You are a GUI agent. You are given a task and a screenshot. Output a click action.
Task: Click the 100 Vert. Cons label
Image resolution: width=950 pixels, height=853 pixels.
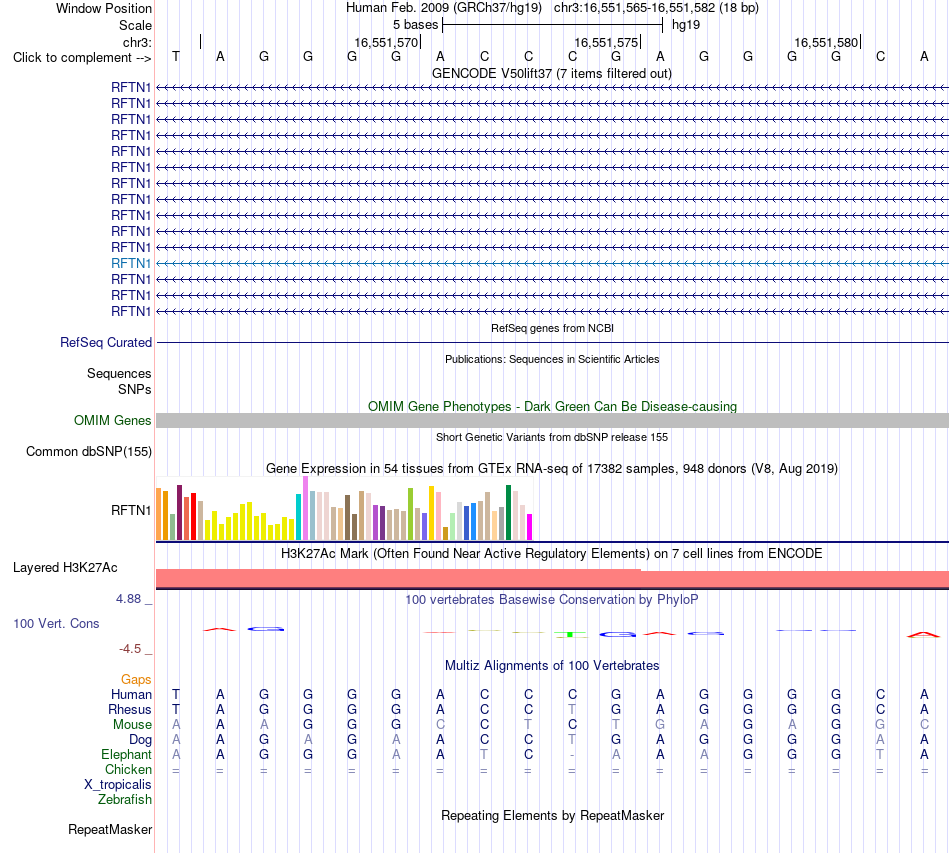[x=56, y=623]
